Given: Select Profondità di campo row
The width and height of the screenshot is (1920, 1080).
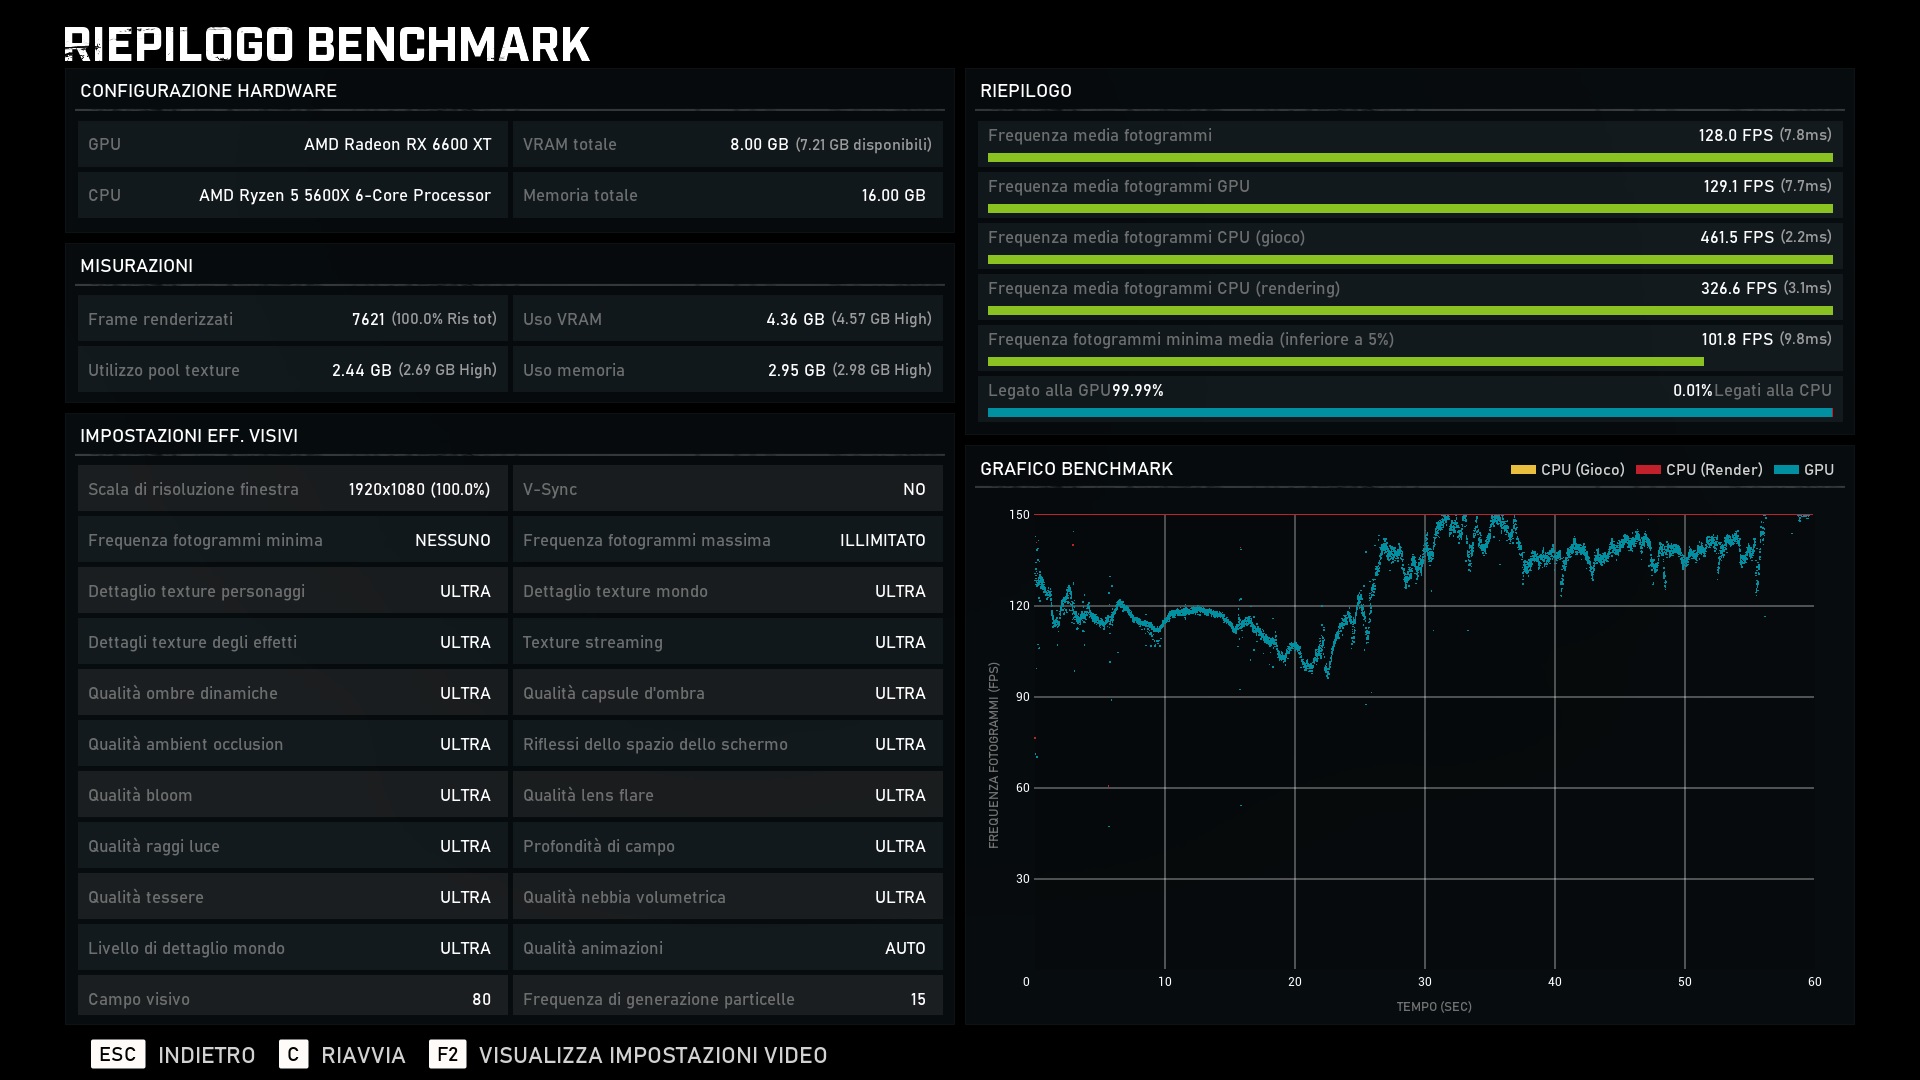Looking at the screenshot, I should [x=728, y=846].
